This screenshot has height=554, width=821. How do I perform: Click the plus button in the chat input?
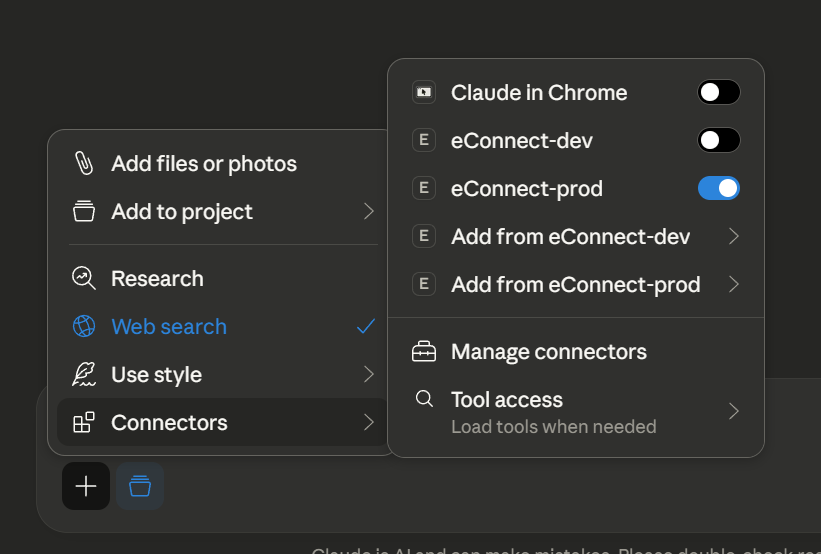86,486
